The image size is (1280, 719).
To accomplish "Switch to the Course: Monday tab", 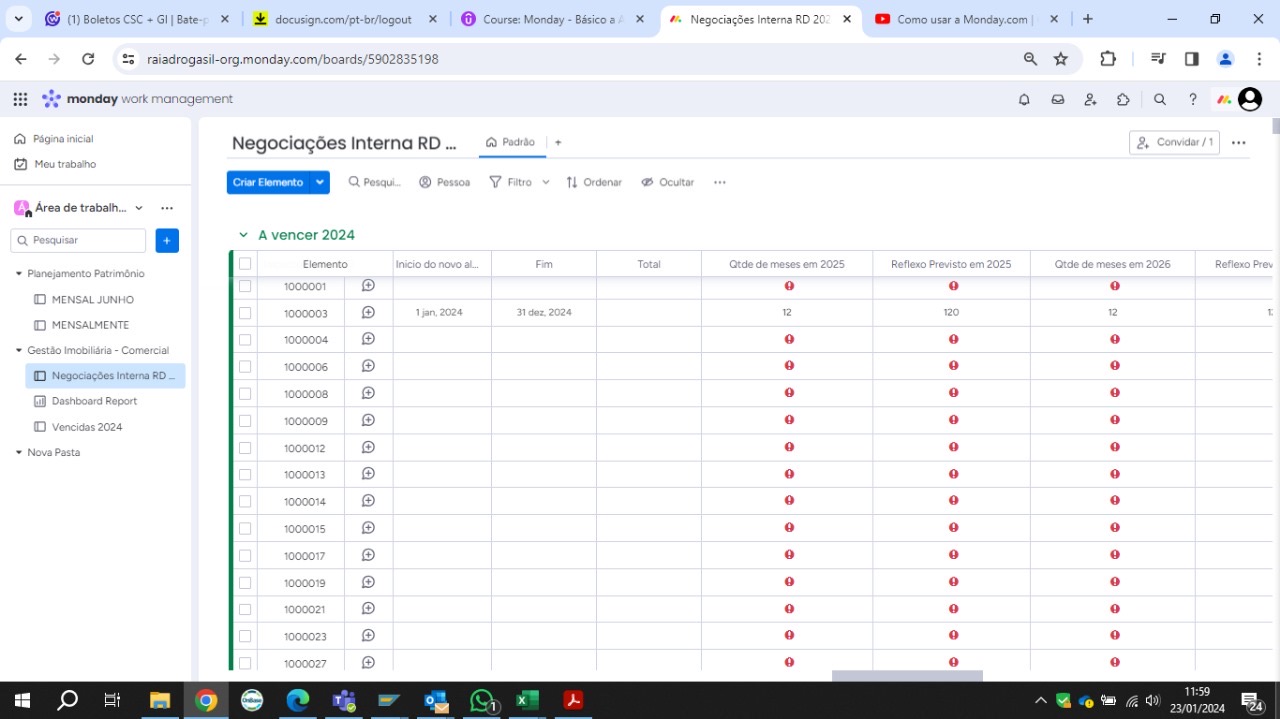I will (x=552, y=19).
